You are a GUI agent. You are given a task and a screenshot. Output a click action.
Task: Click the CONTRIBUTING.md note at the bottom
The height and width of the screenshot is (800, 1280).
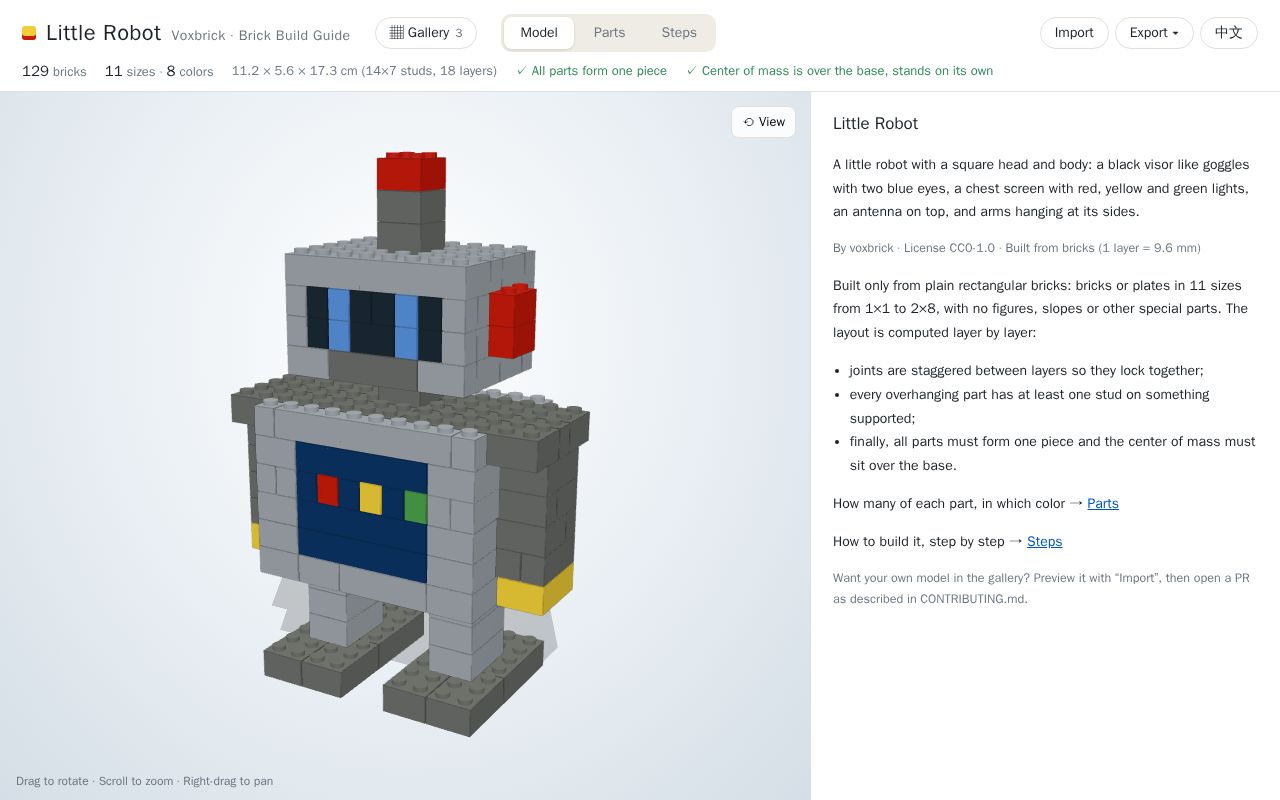1041,589
